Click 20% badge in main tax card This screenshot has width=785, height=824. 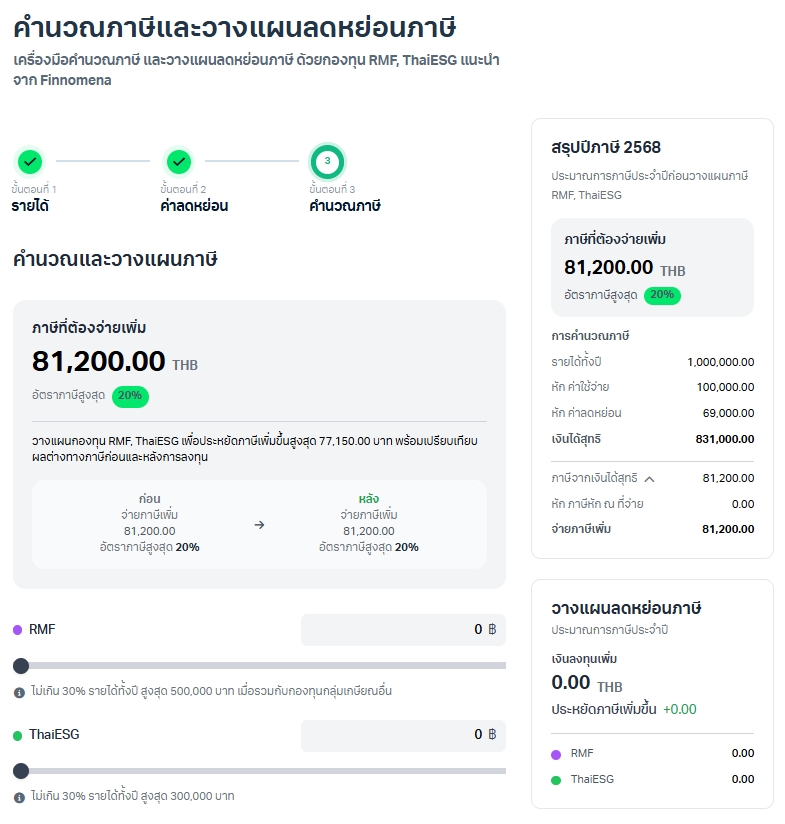click(130, 396)
